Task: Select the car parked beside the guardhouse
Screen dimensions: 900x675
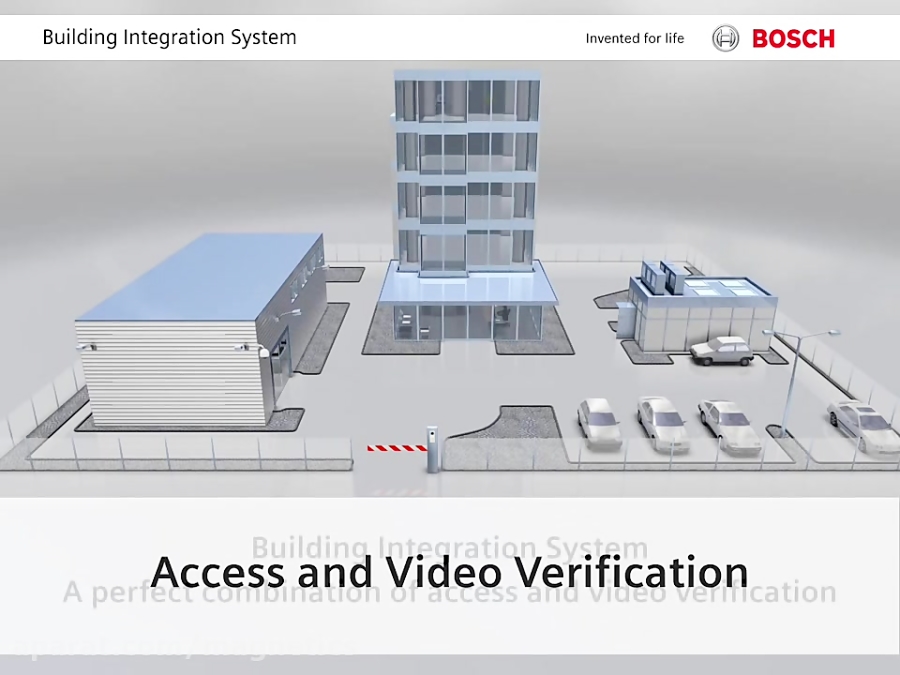Action: (x=719, y=352)
